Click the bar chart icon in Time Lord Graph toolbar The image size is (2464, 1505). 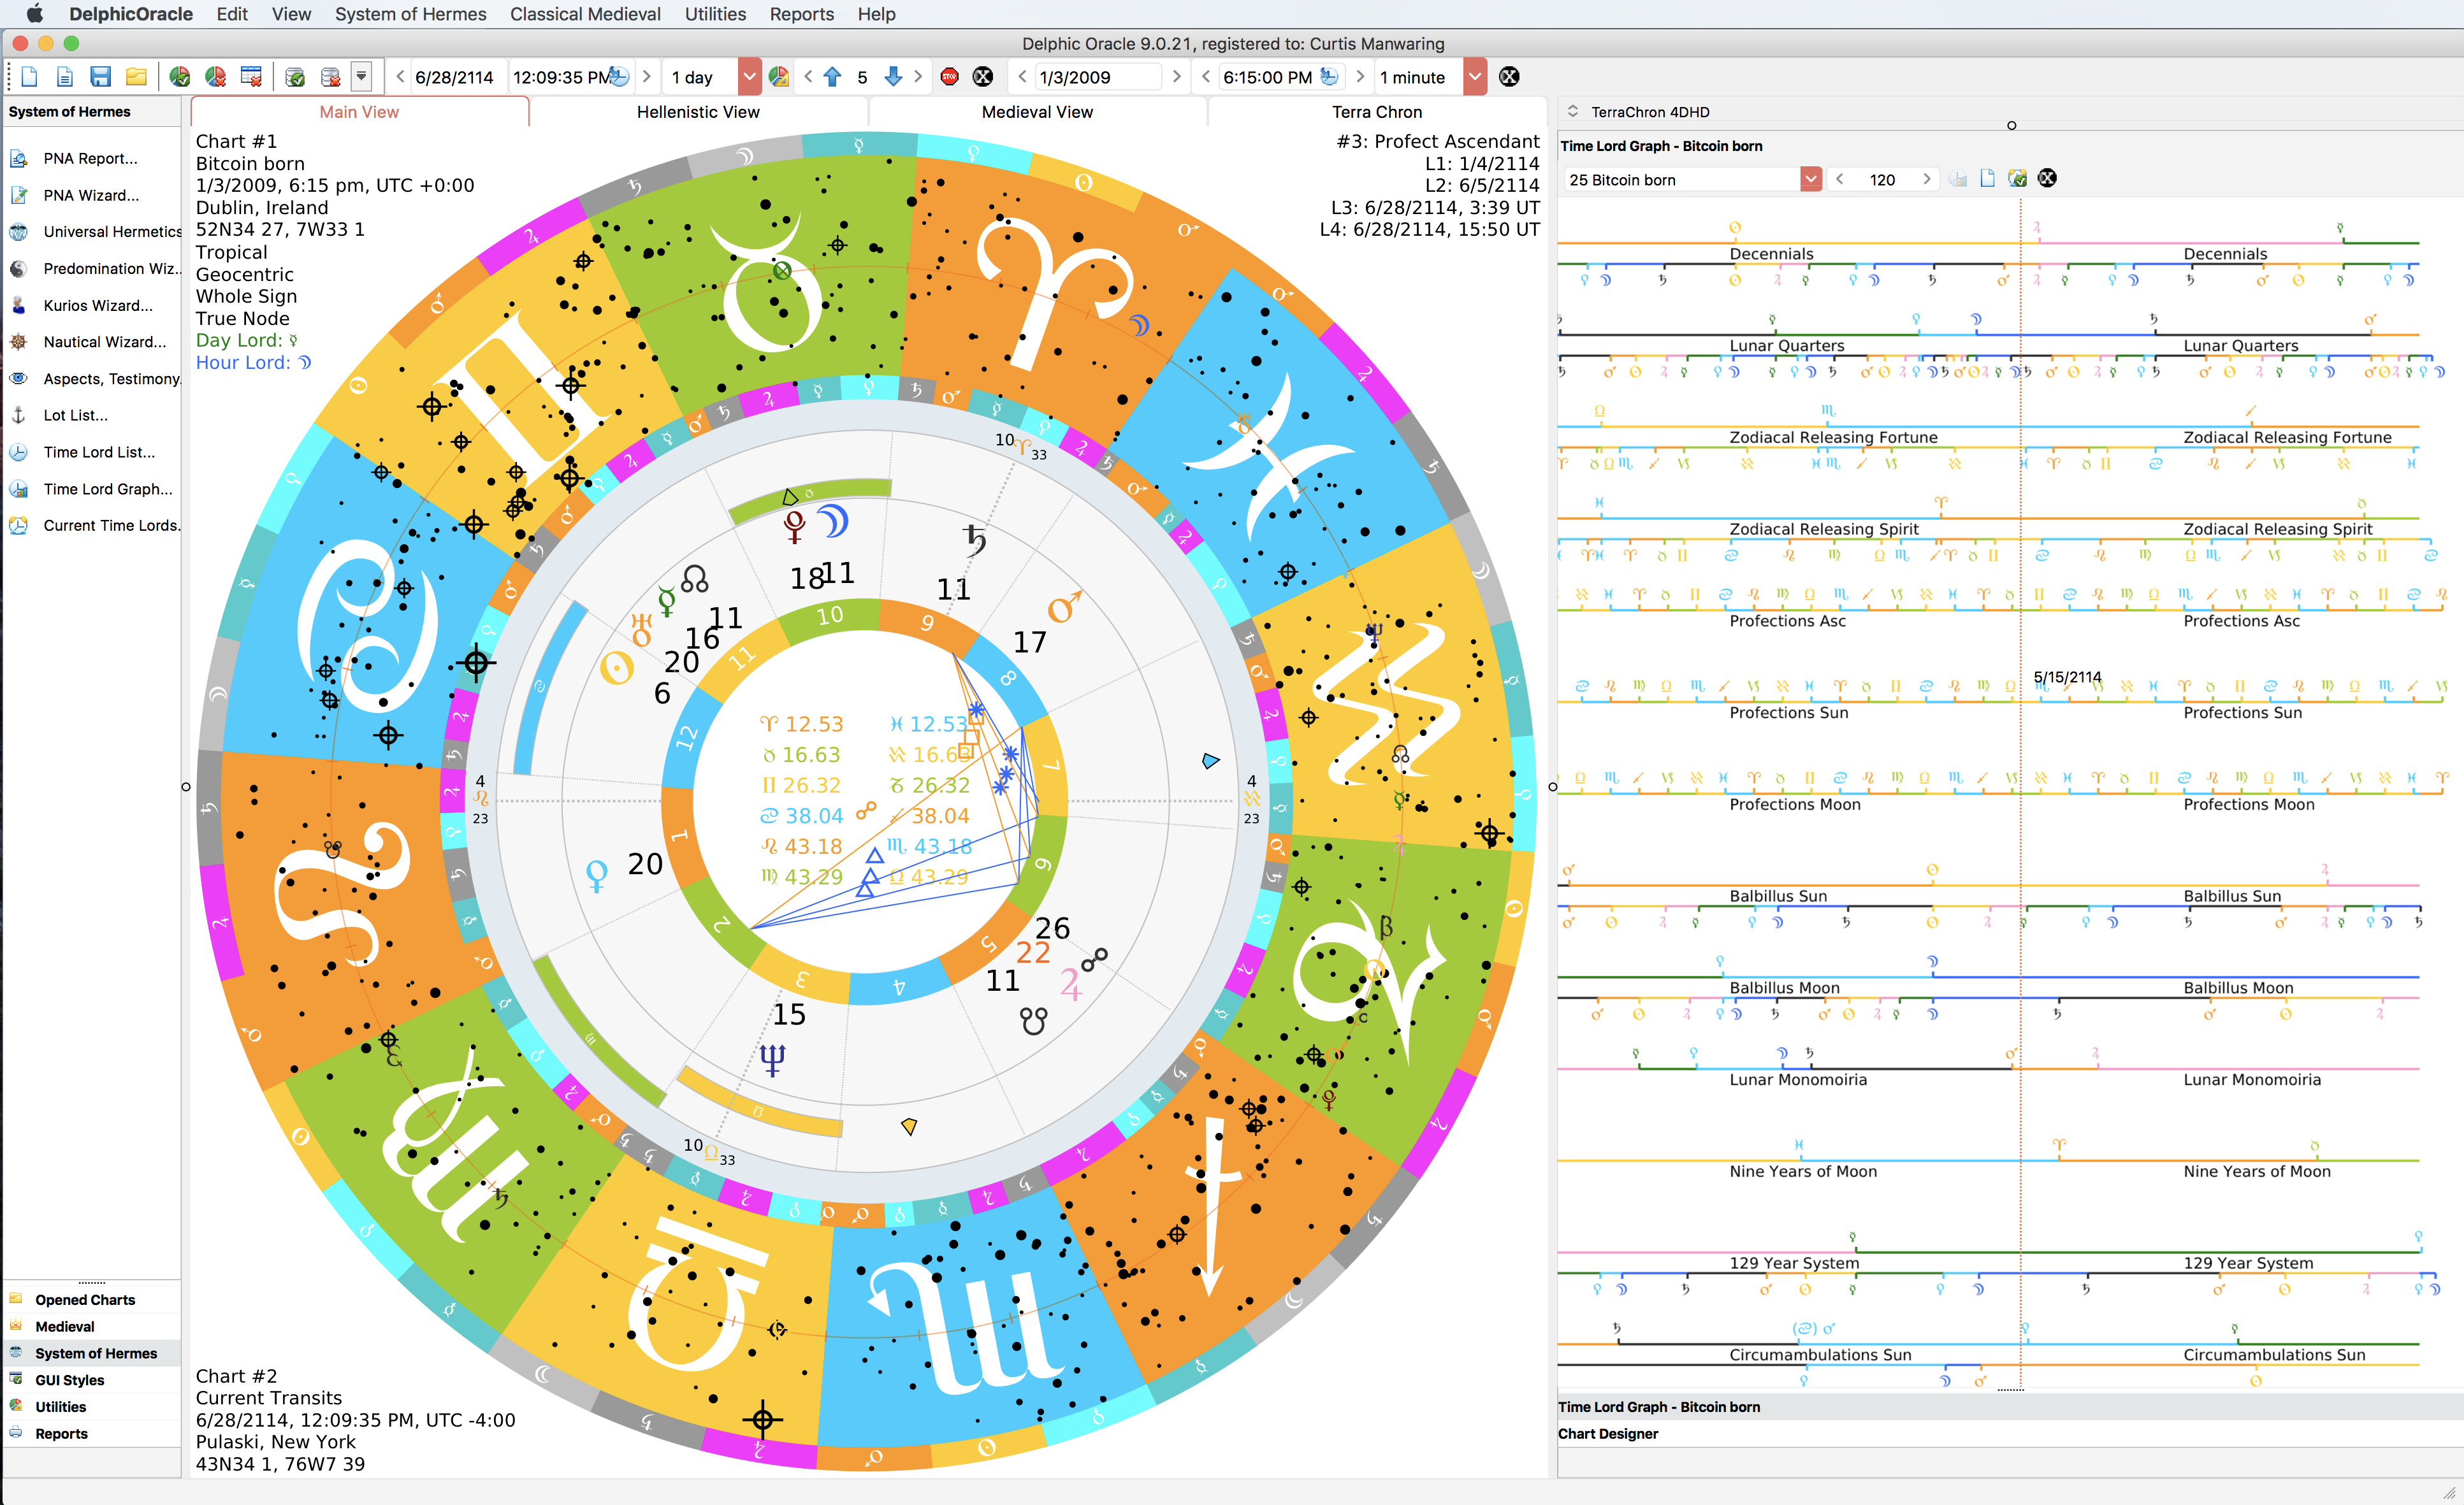1958,179
